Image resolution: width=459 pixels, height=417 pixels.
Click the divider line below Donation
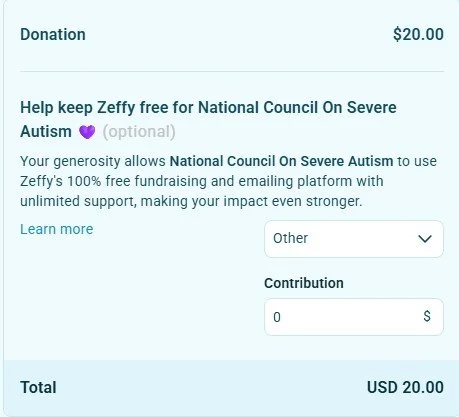(232, 71)
